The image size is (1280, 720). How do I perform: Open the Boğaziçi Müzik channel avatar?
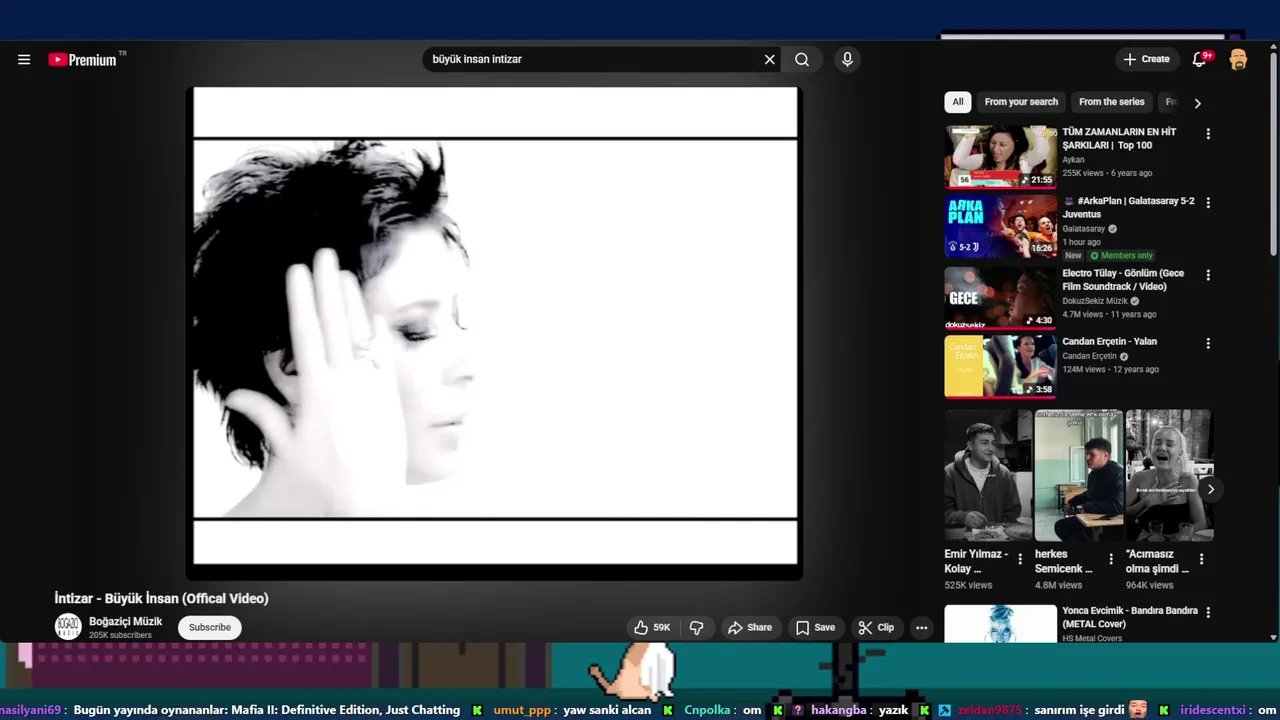click(x=68, y=627)
